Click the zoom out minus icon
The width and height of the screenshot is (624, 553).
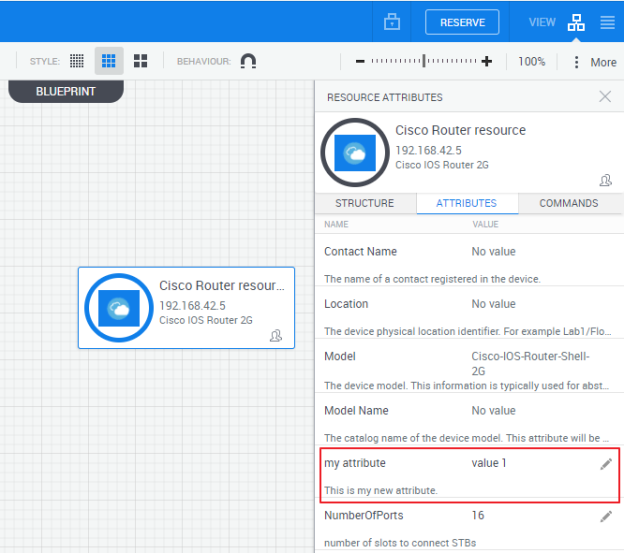pyautogui.click(x=360, y=61)
